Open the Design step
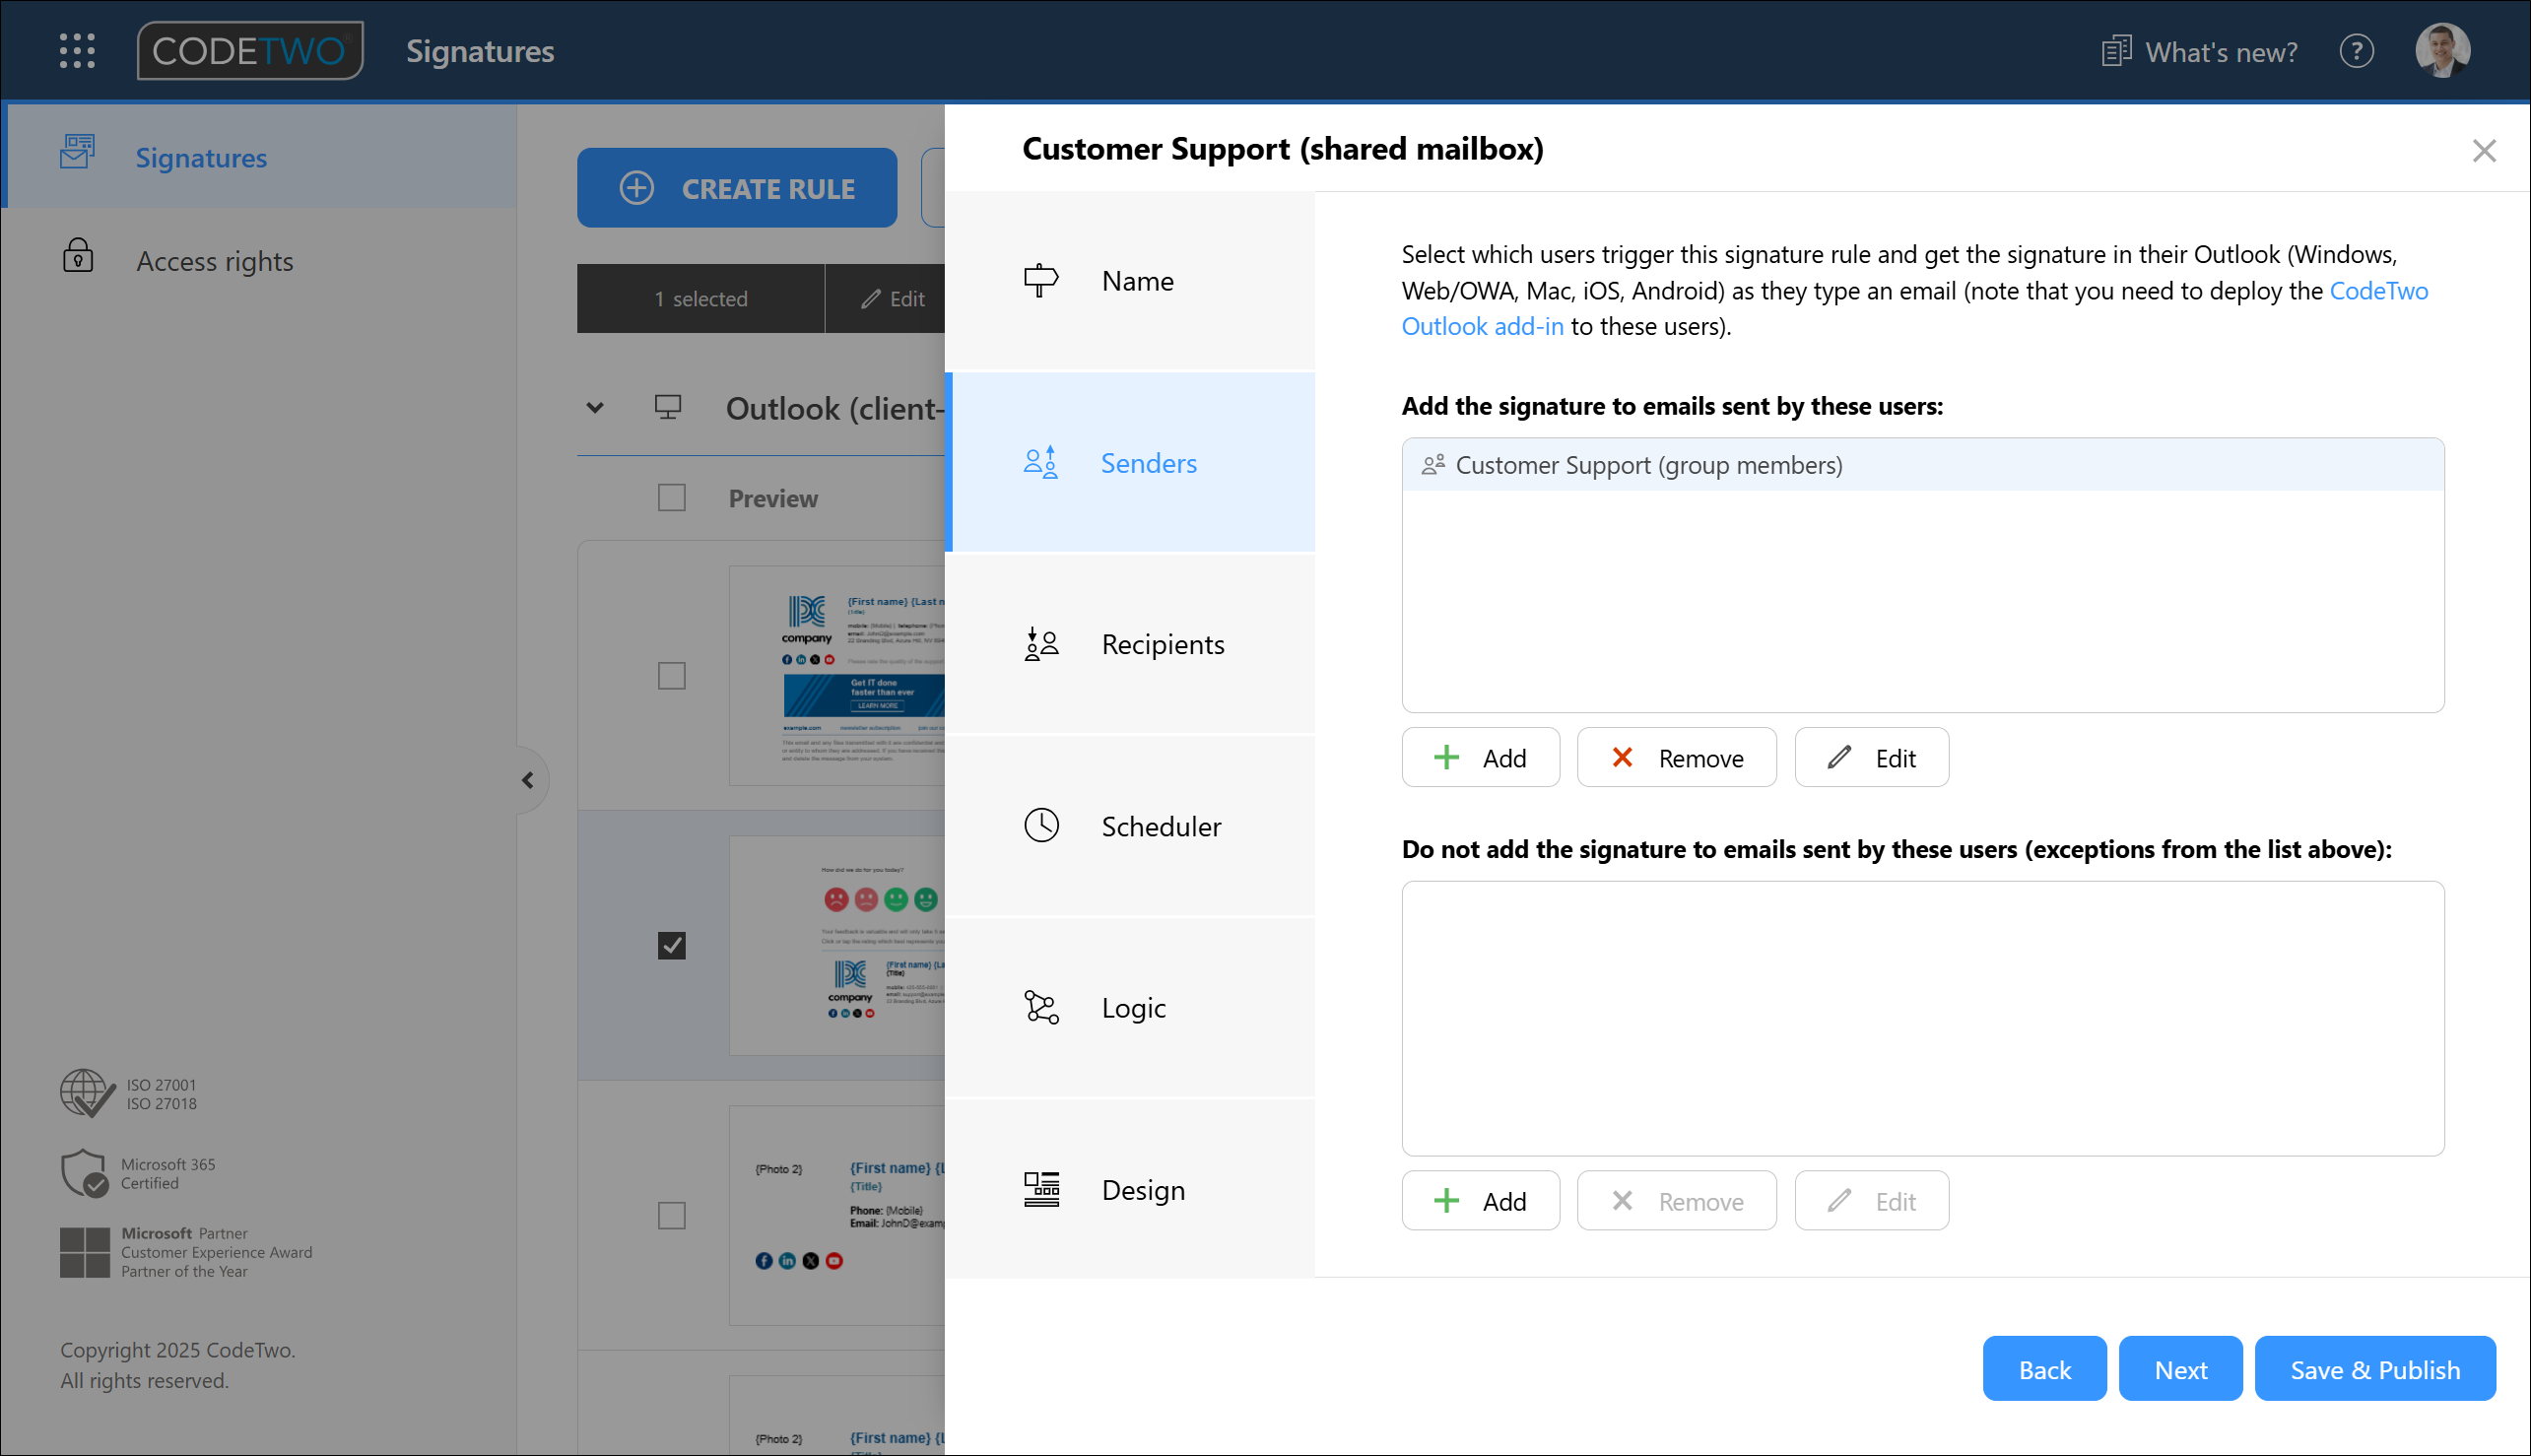Screen dimensions: 2531x1456 1129,1190
